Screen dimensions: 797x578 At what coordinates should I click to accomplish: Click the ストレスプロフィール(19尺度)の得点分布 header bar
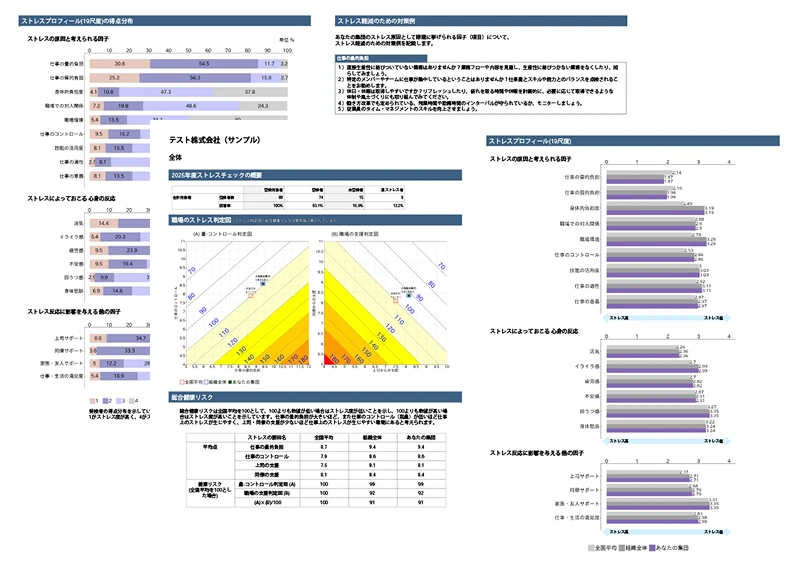pyautogui.click(x=165, y=21)
